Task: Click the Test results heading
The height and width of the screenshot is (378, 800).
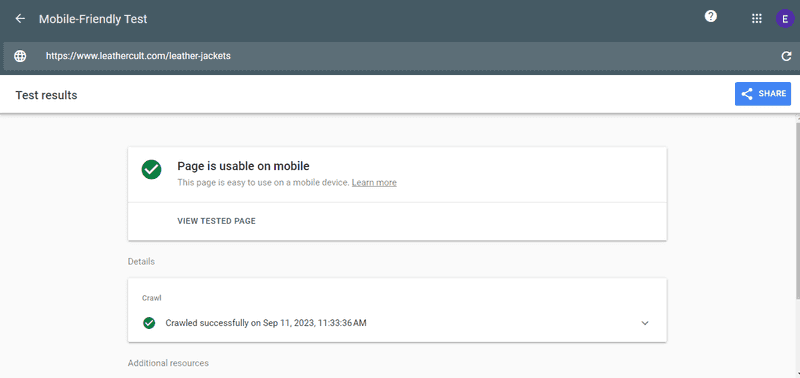Action: (x=46, y=95)
